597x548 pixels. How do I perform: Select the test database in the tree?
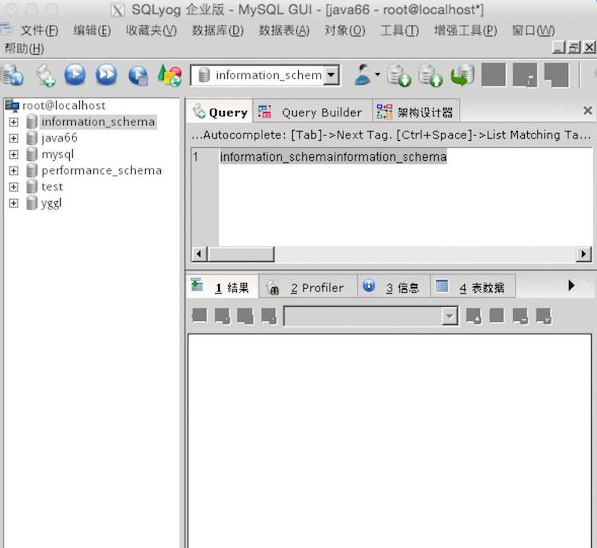pos(52,187)
